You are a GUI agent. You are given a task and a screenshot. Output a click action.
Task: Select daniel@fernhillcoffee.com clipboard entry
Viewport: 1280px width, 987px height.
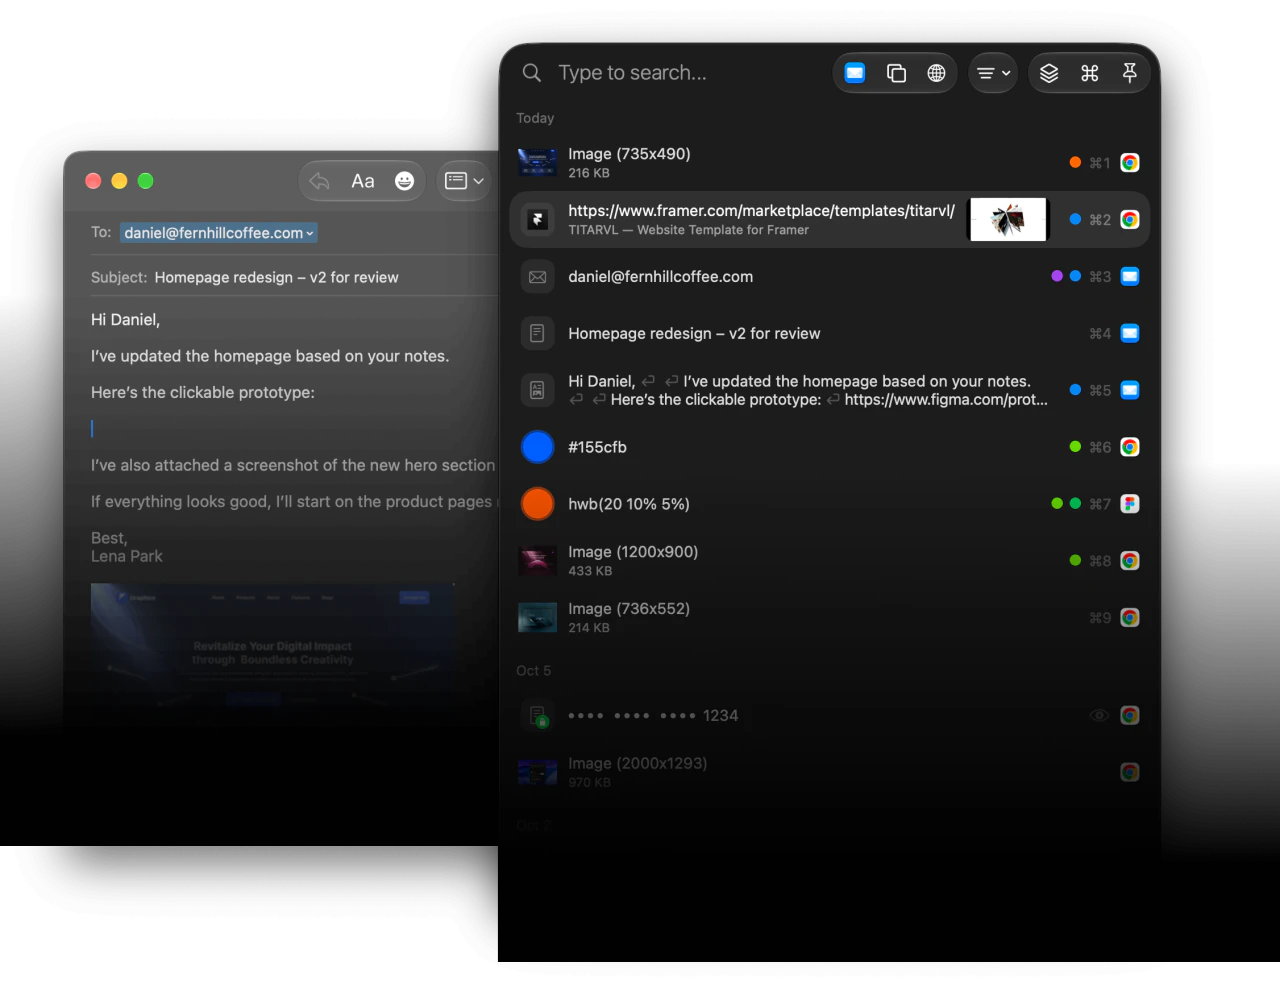point(830,276)
